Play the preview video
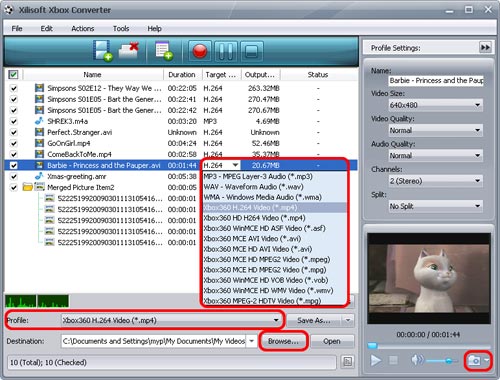Viewport: 500px width, 380px height. pyautogui.click(x=376, y=360)
